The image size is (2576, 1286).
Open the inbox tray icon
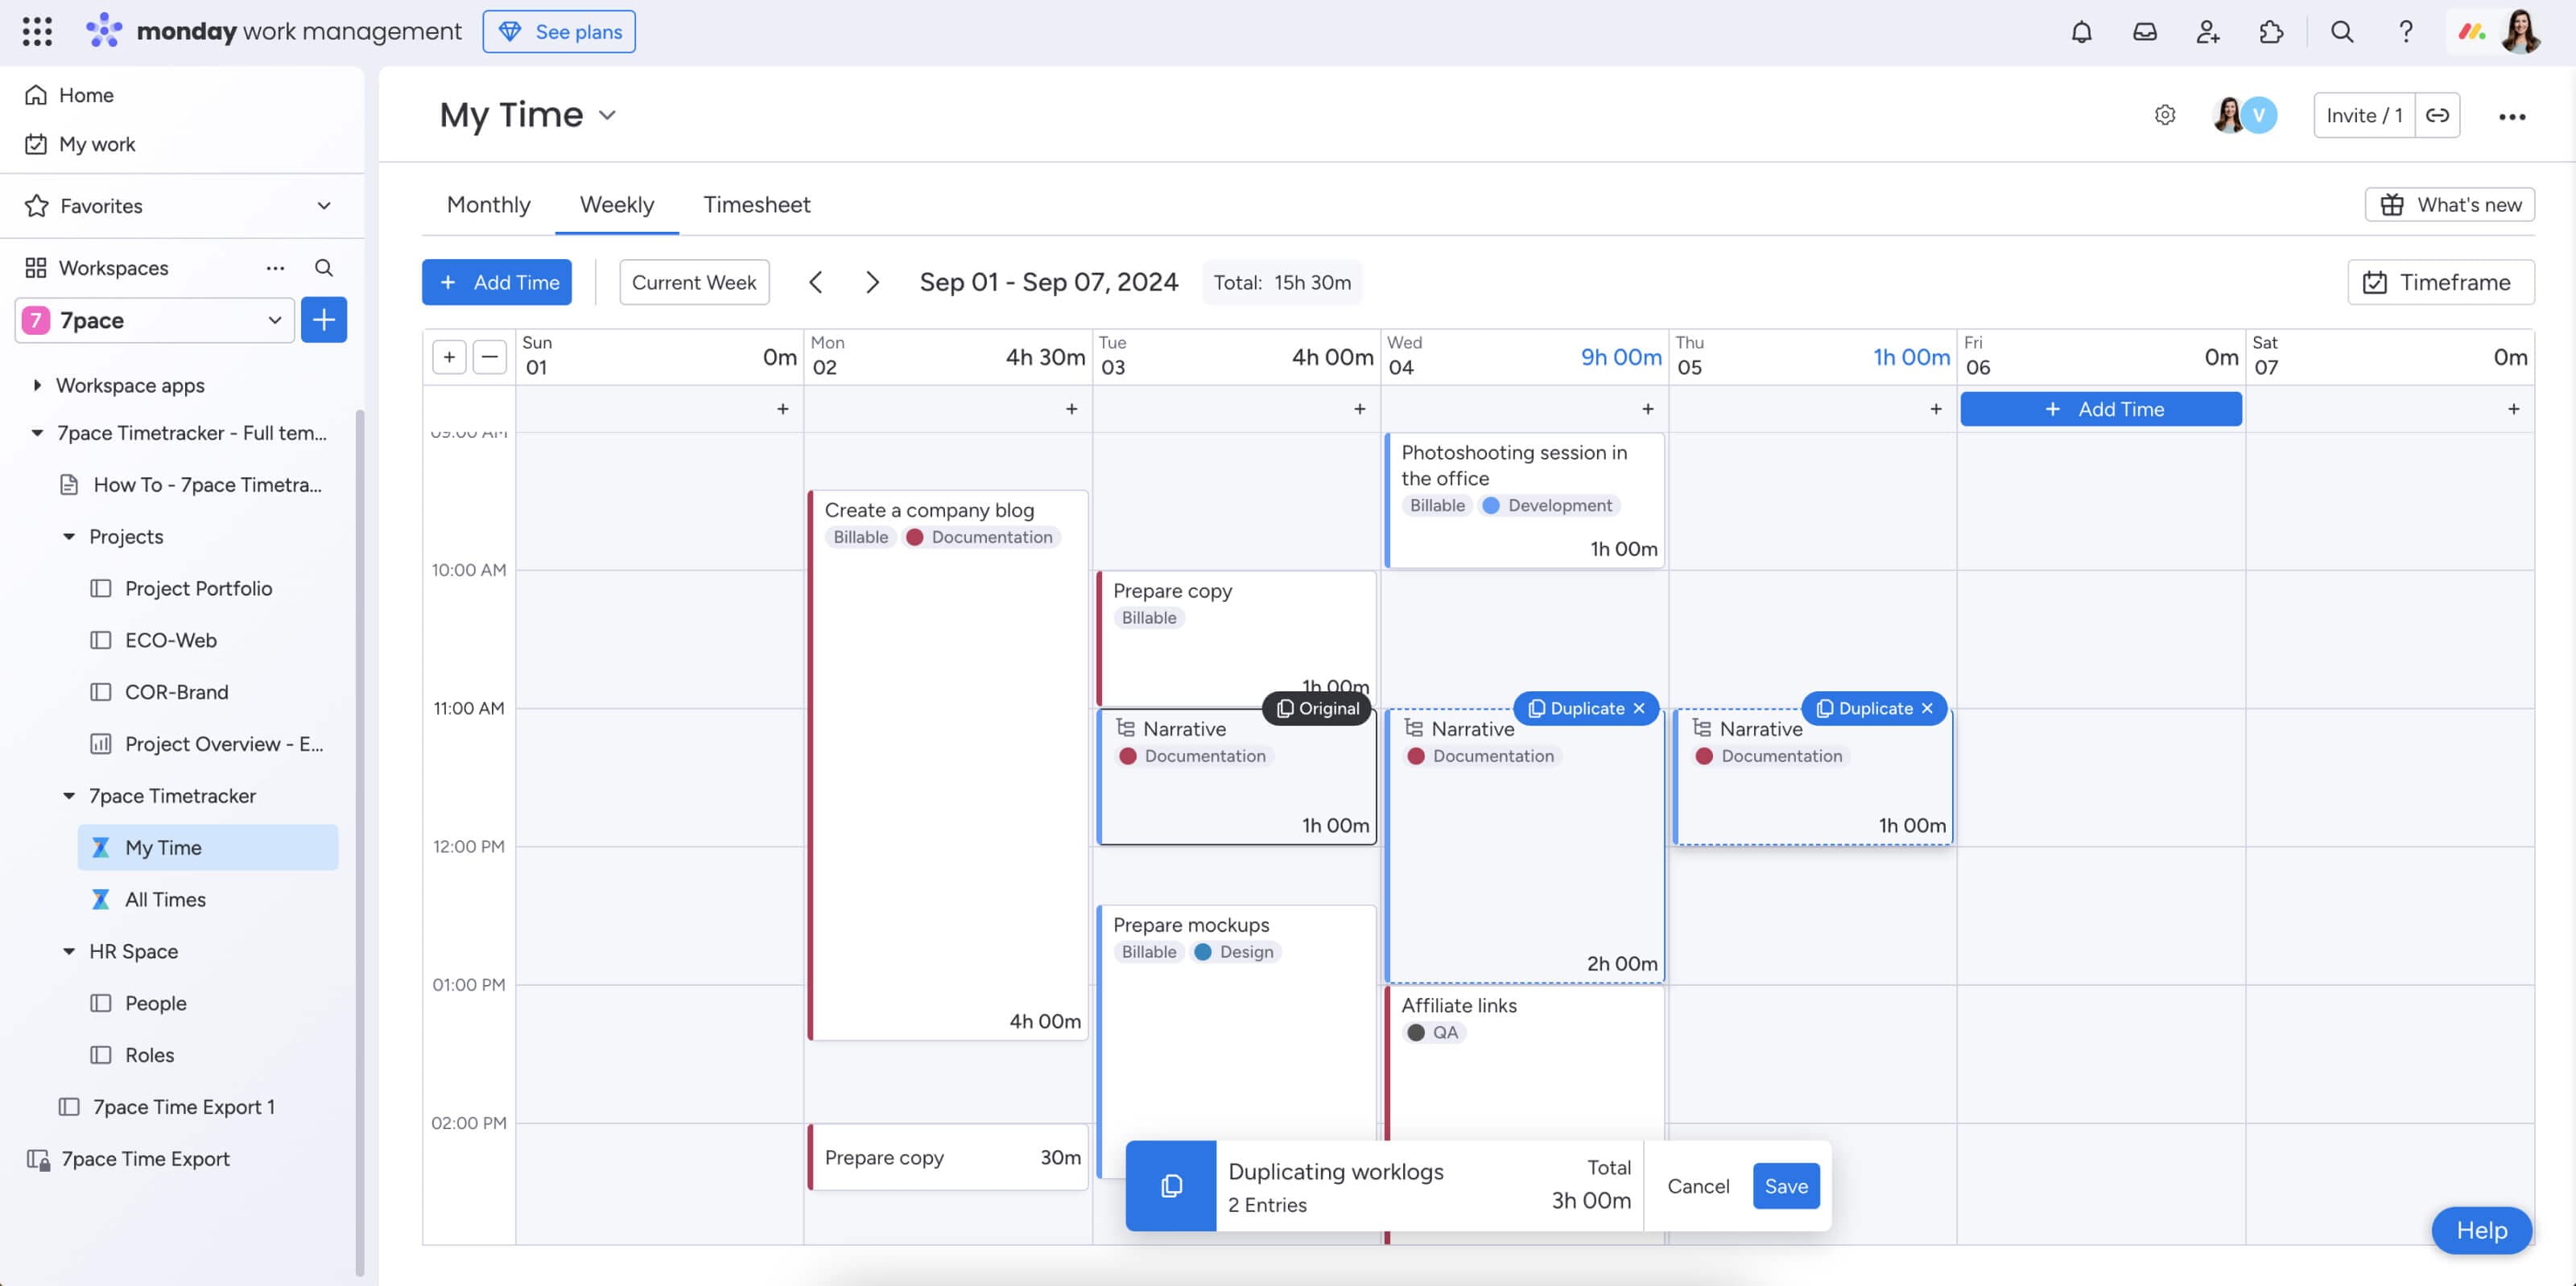2144,32
